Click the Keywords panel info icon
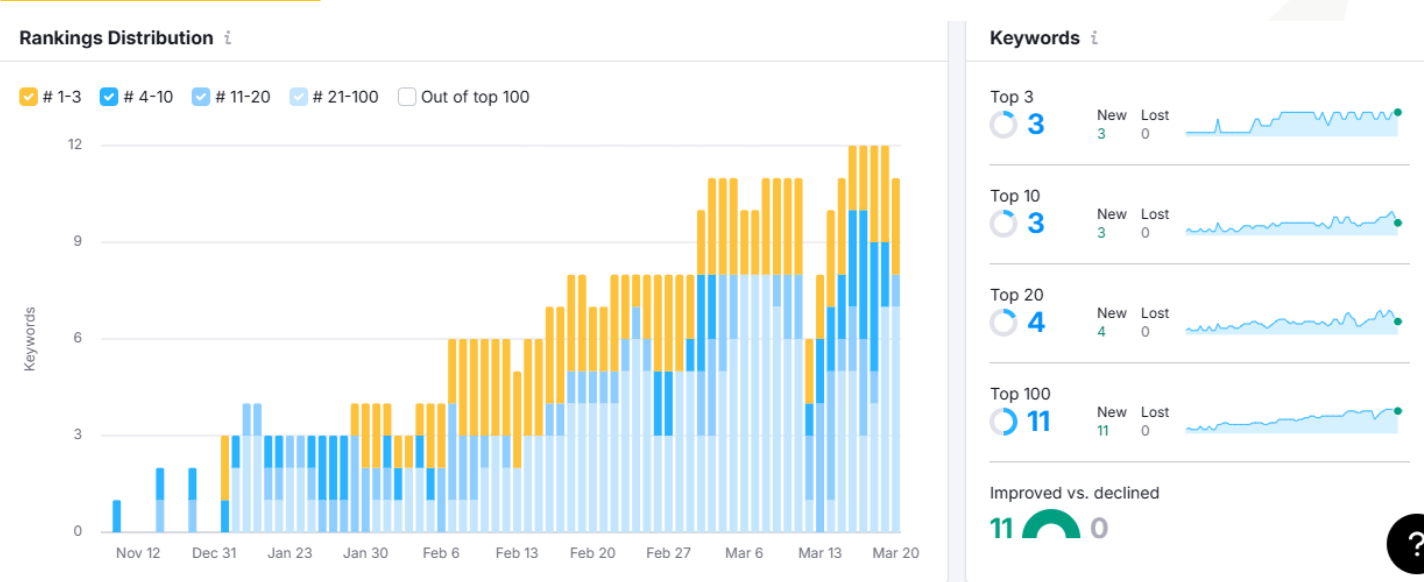This screenshot has height=582, width=1424. click(x=1094, y=38)
